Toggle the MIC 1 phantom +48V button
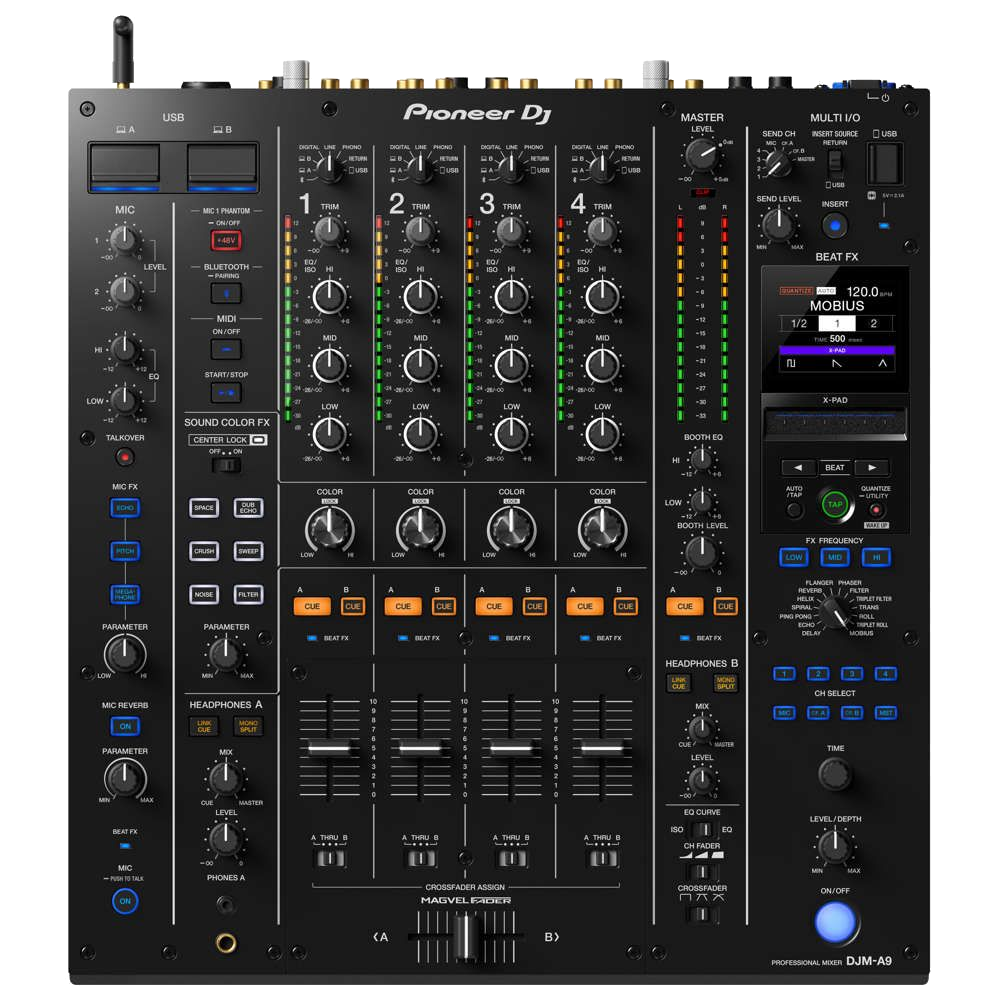 (226, 240)
